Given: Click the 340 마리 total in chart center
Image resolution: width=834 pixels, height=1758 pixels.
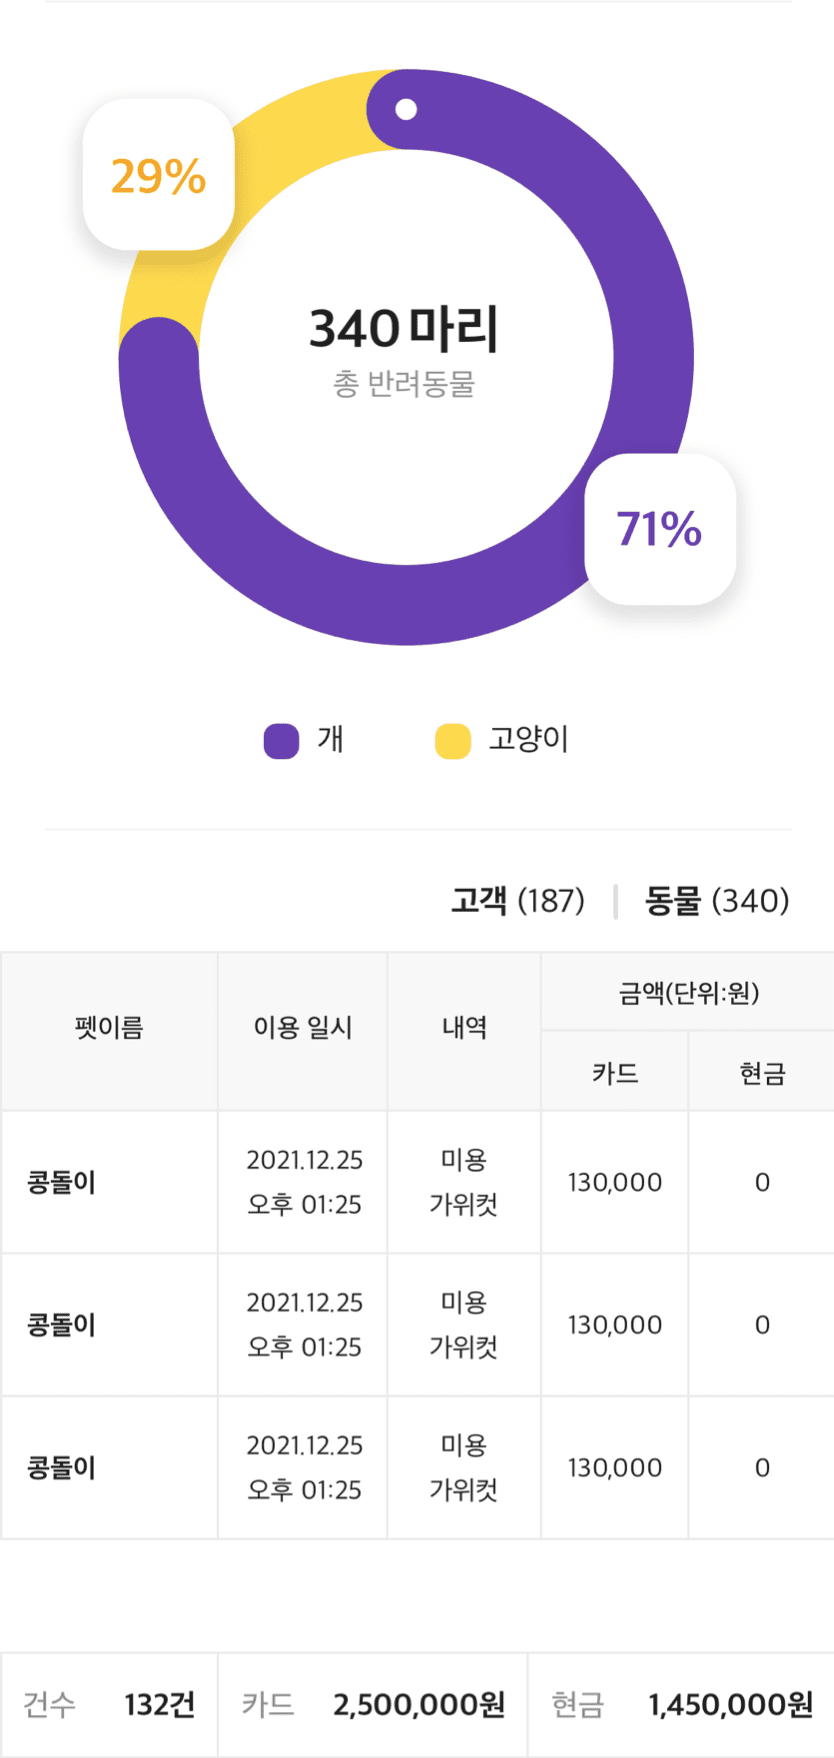Looking at the screenshot, I should point(404,329).
